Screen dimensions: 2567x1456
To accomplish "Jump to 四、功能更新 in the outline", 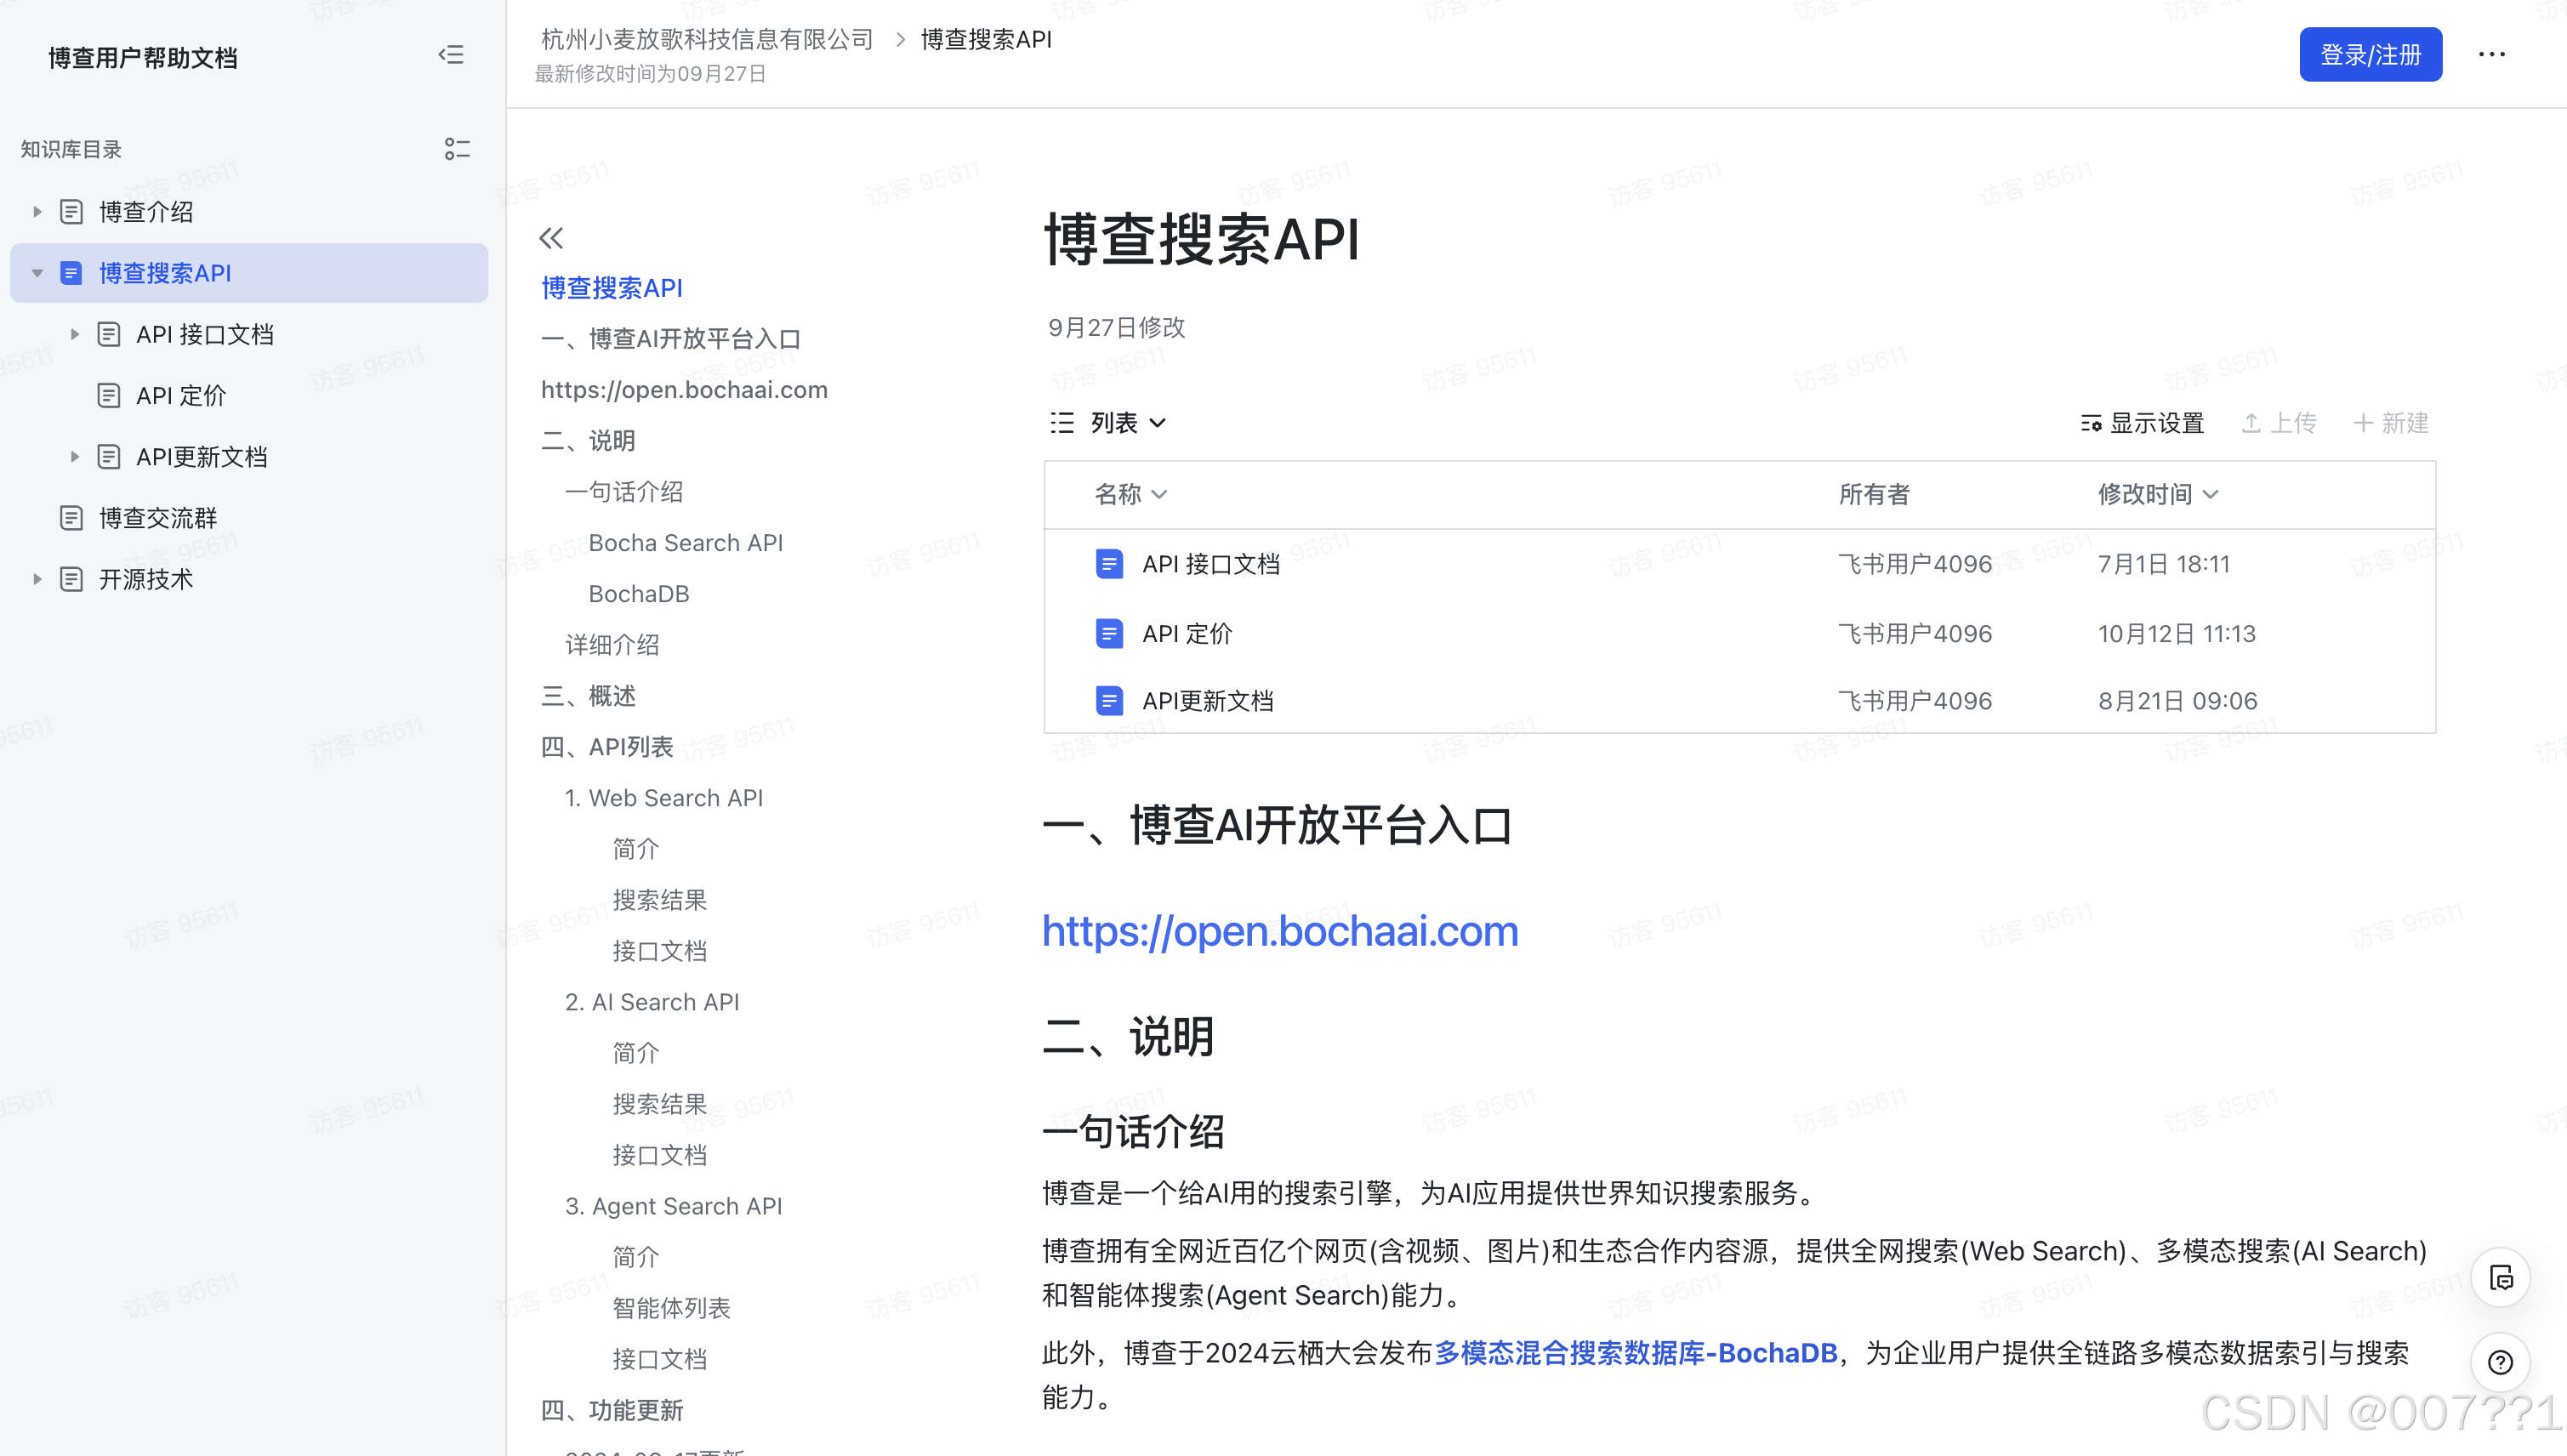I will [x=612, y=1410].
